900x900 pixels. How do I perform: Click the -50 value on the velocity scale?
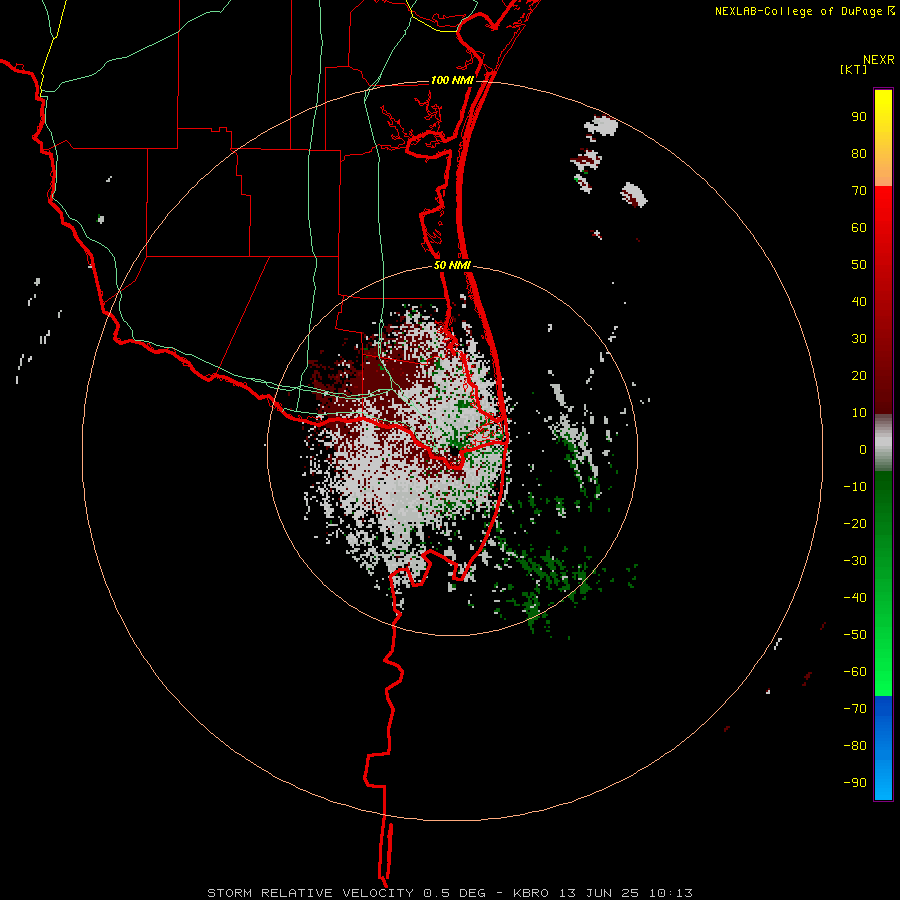855,635
